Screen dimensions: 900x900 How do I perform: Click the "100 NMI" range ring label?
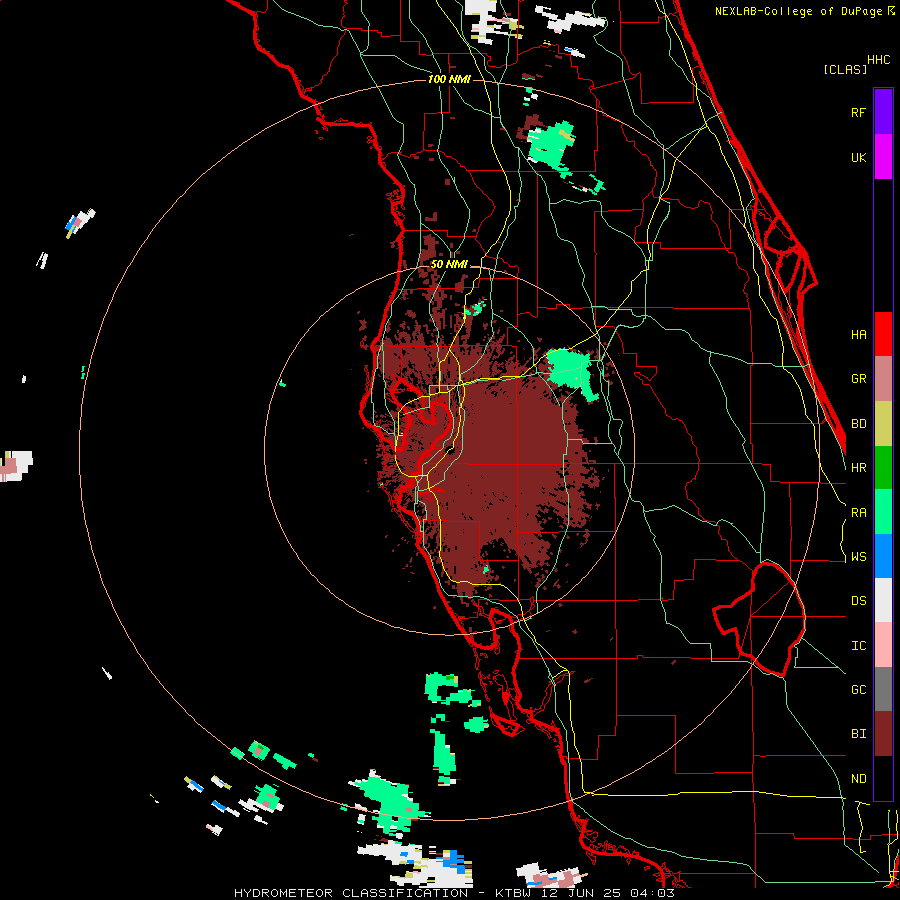click(x=449, y=79)
